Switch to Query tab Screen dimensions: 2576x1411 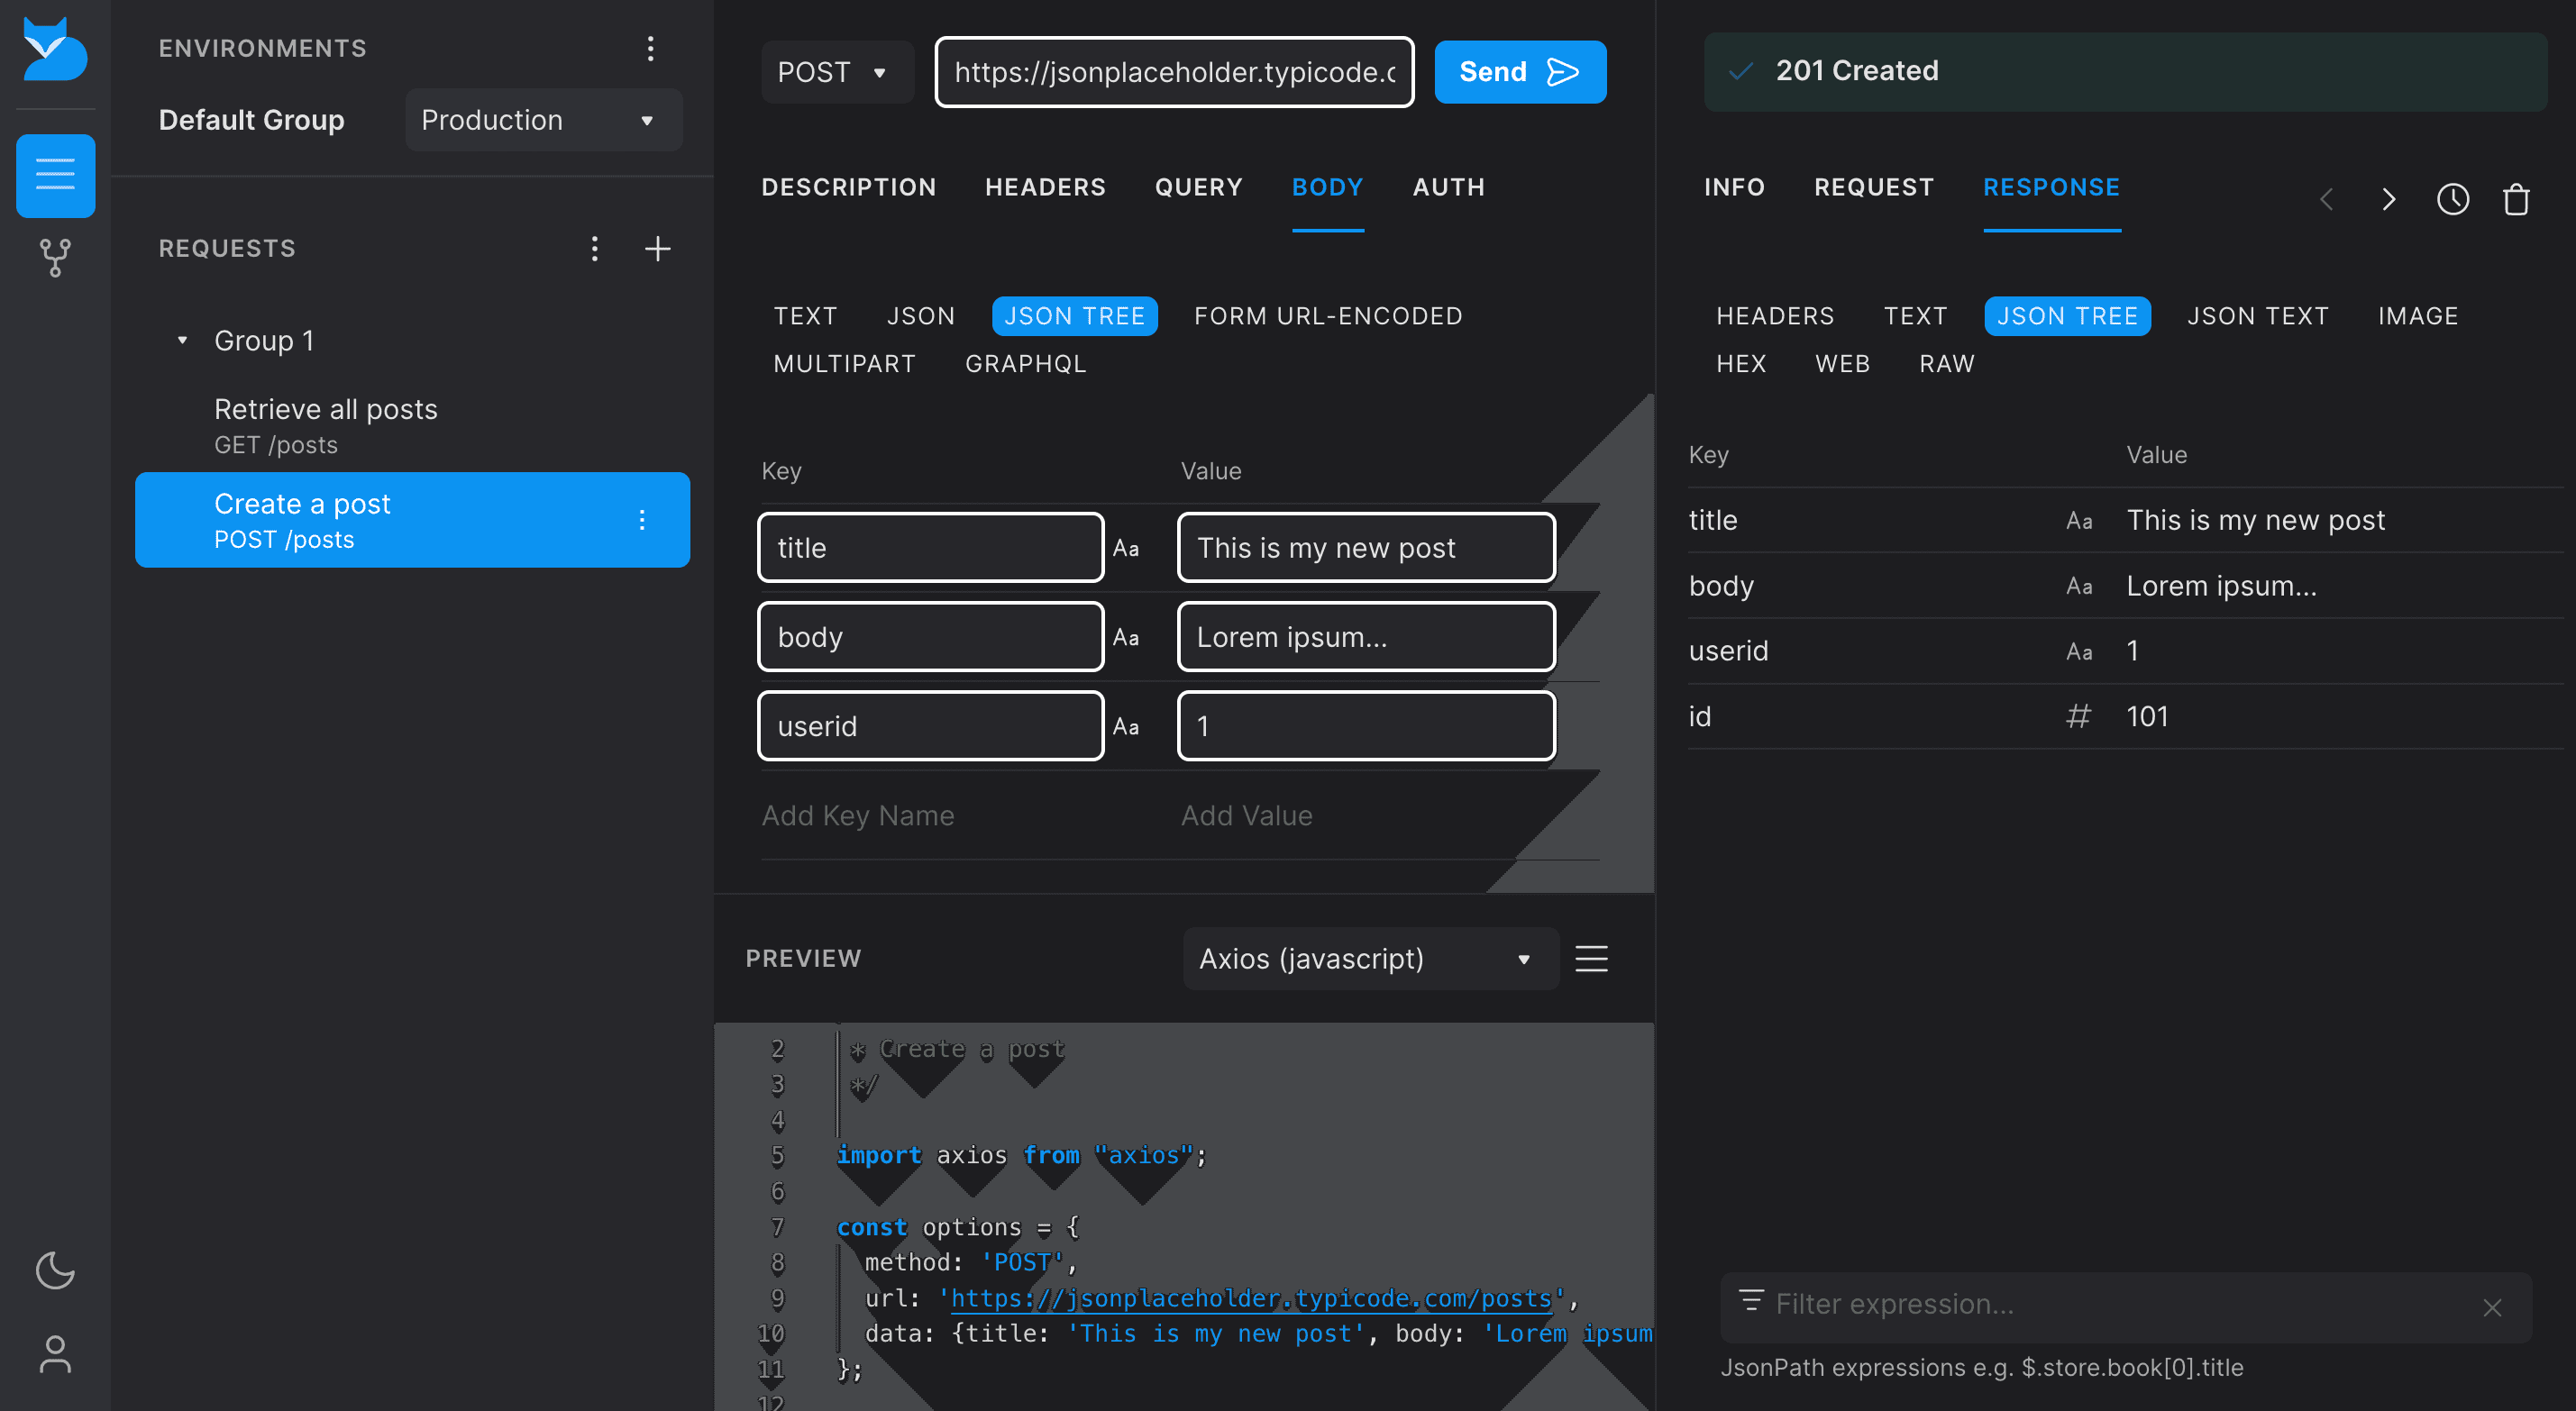(x=1198, y=187)
